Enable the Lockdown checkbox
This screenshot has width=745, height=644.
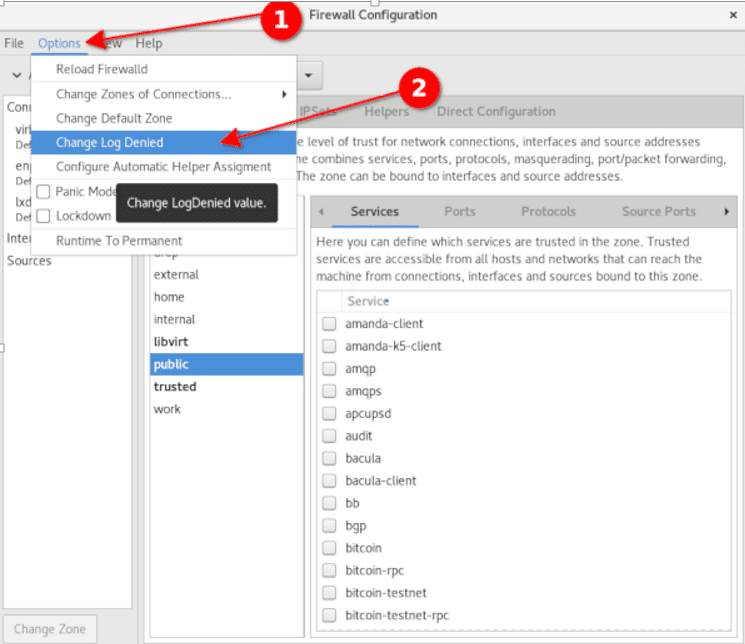coord(43,215)
